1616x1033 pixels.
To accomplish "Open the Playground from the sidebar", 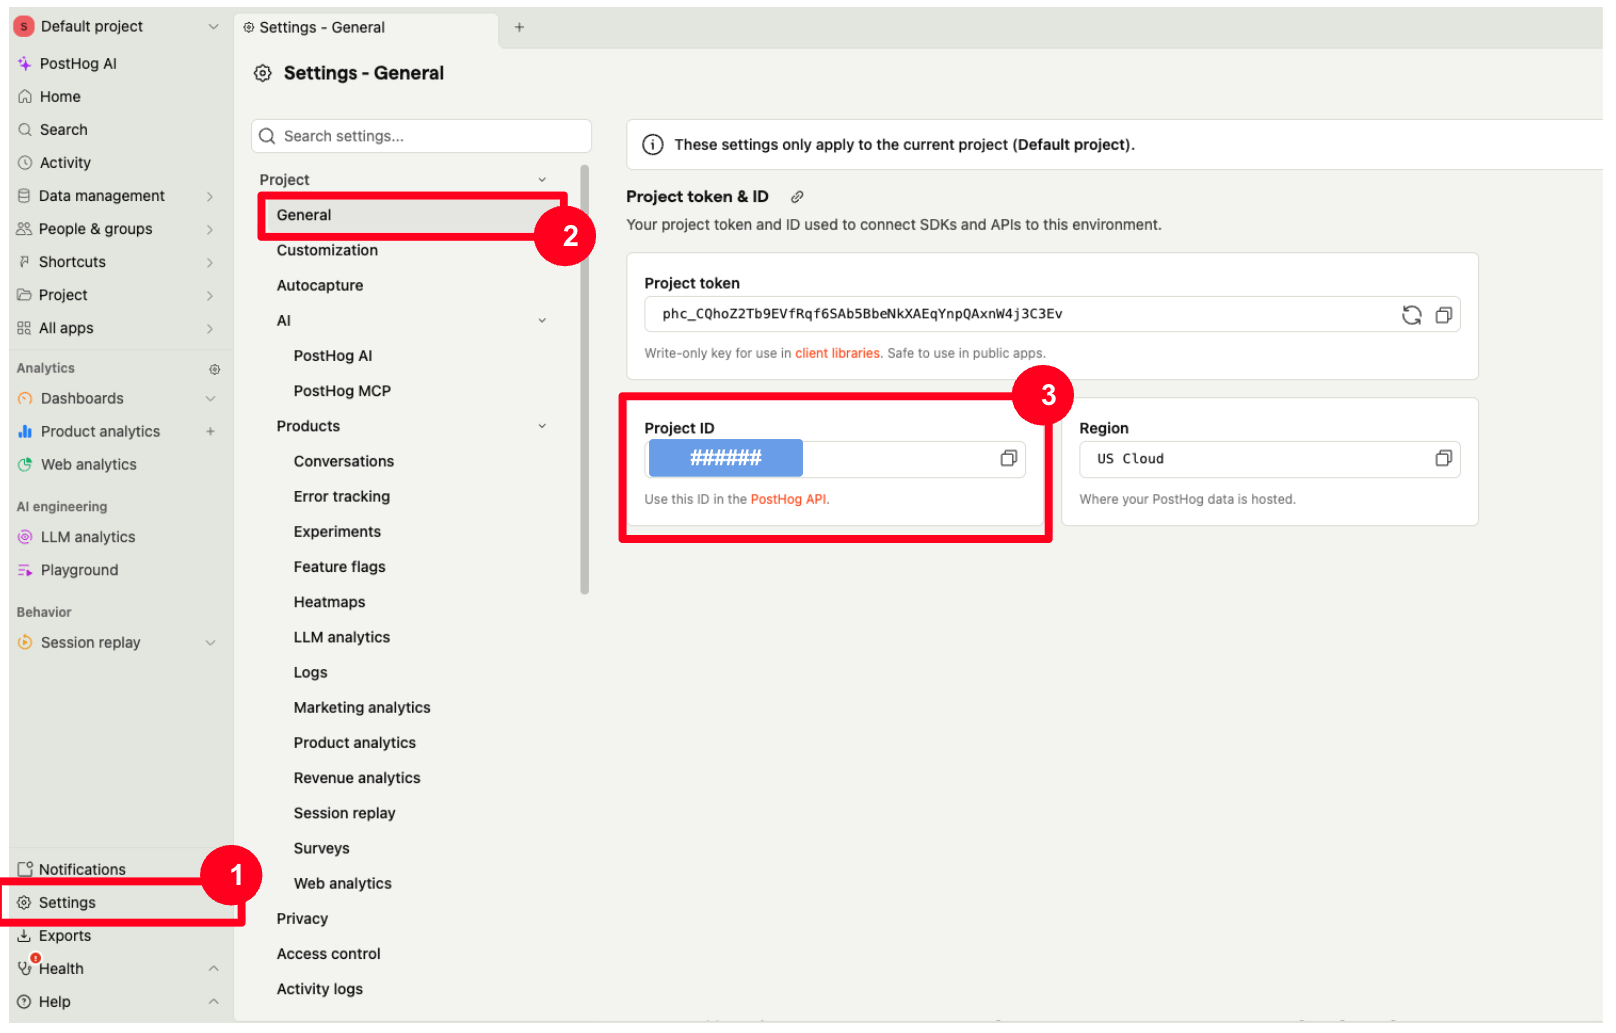I will click(x=79, y=569).
